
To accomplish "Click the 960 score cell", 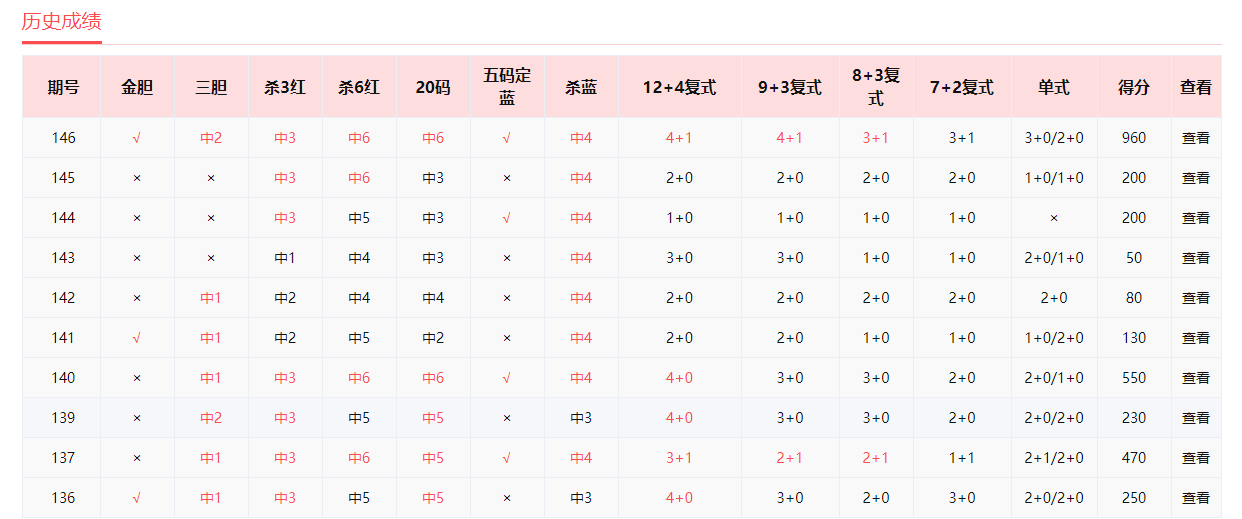I will tap(1133, 138).
